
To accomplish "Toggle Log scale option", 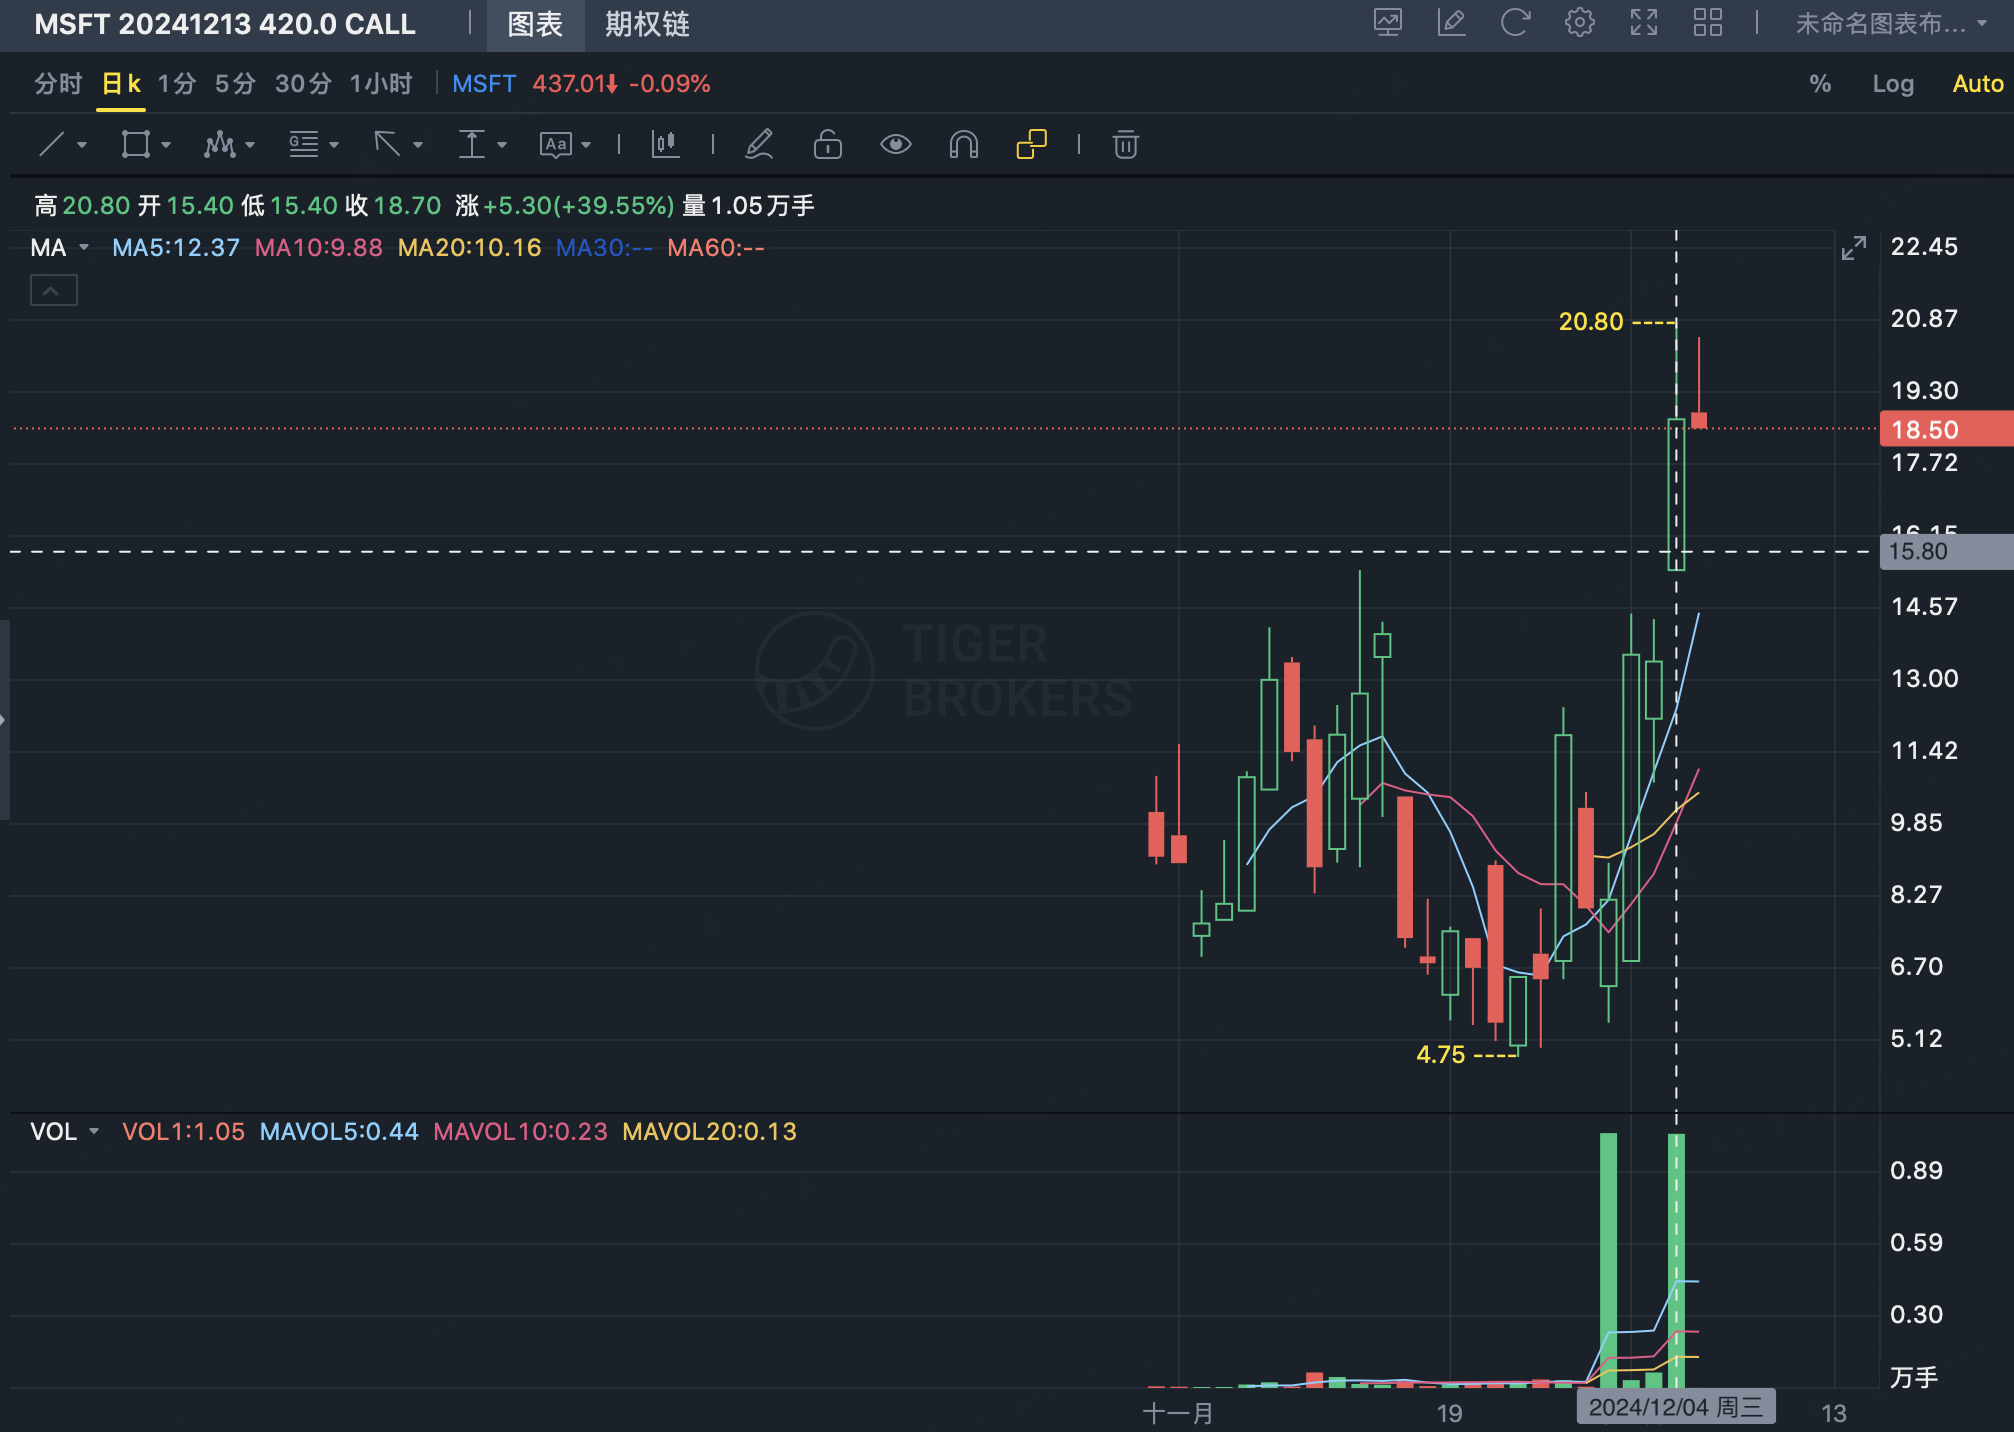I will (1892, 84).
